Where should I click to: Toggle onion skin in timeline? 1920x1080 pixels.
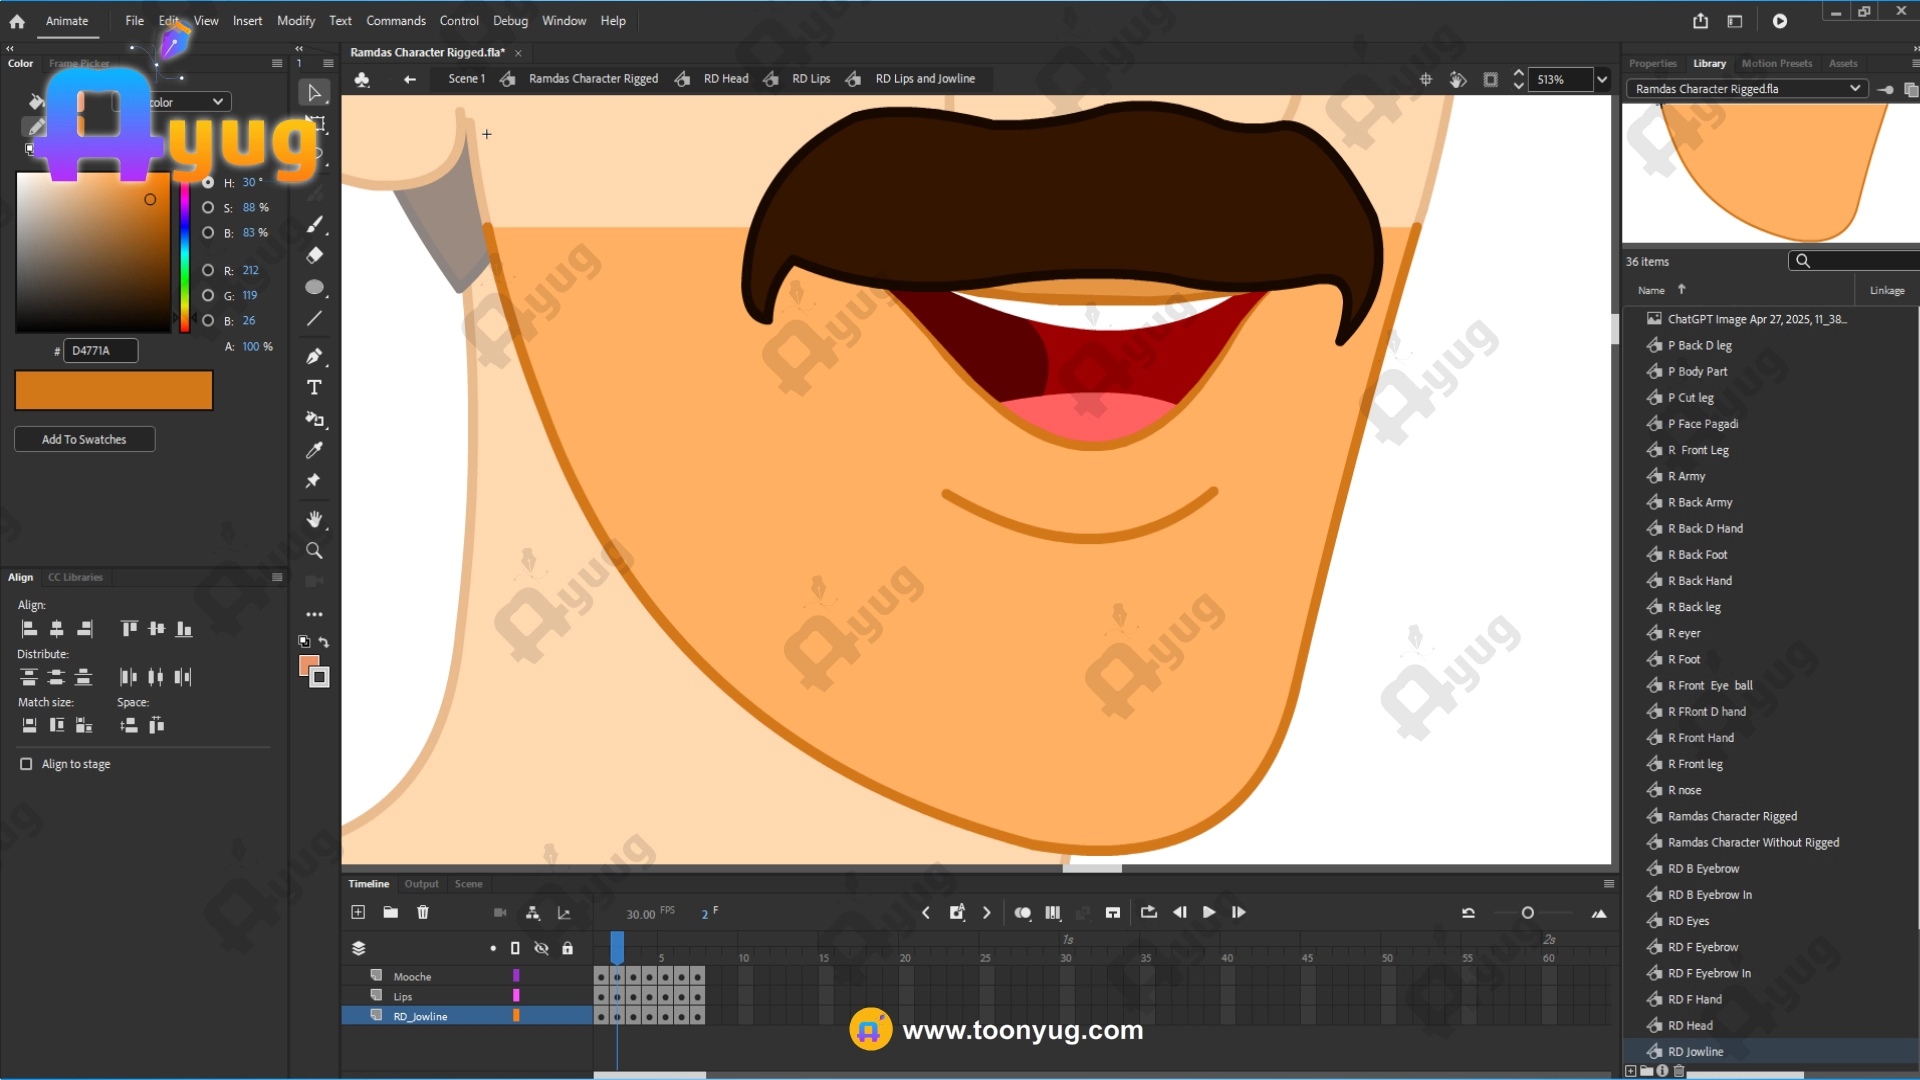1022,912
